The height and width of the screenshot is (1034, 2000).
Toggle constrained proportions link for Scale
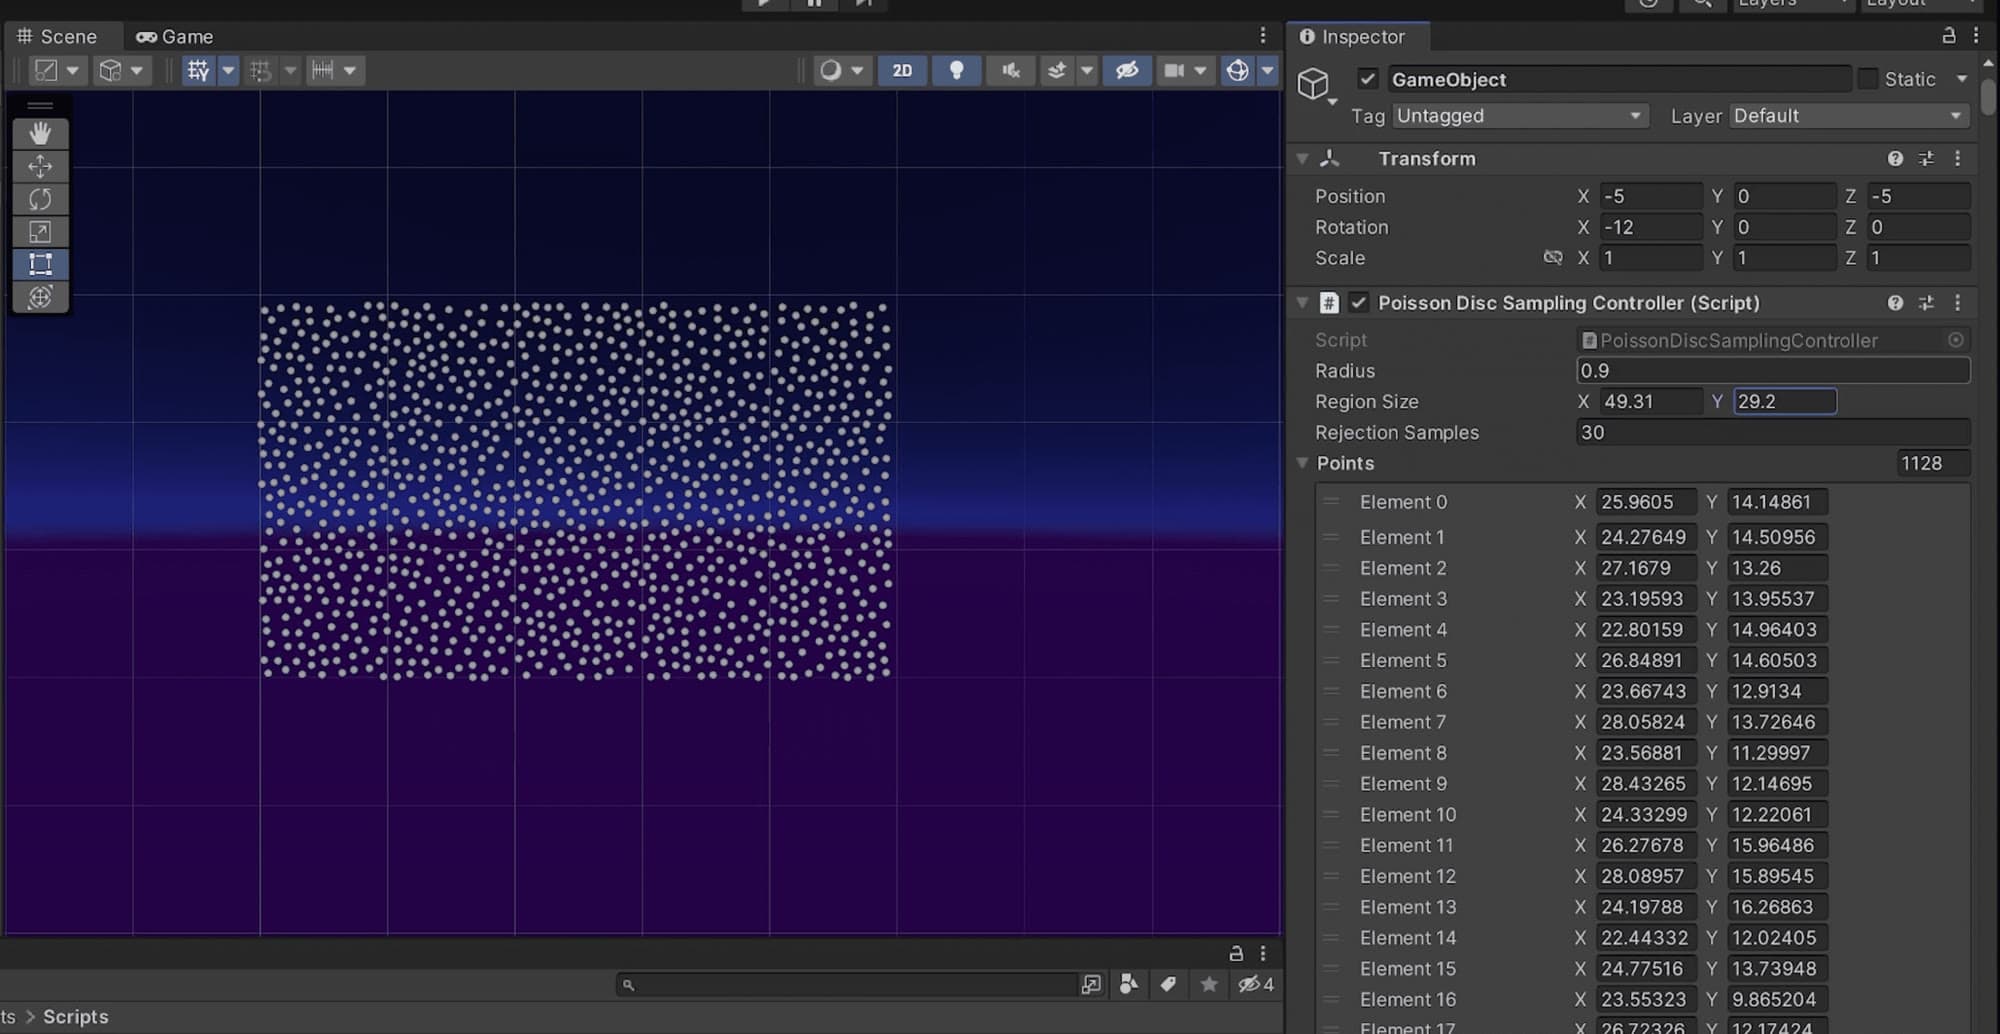(1552, 257)
